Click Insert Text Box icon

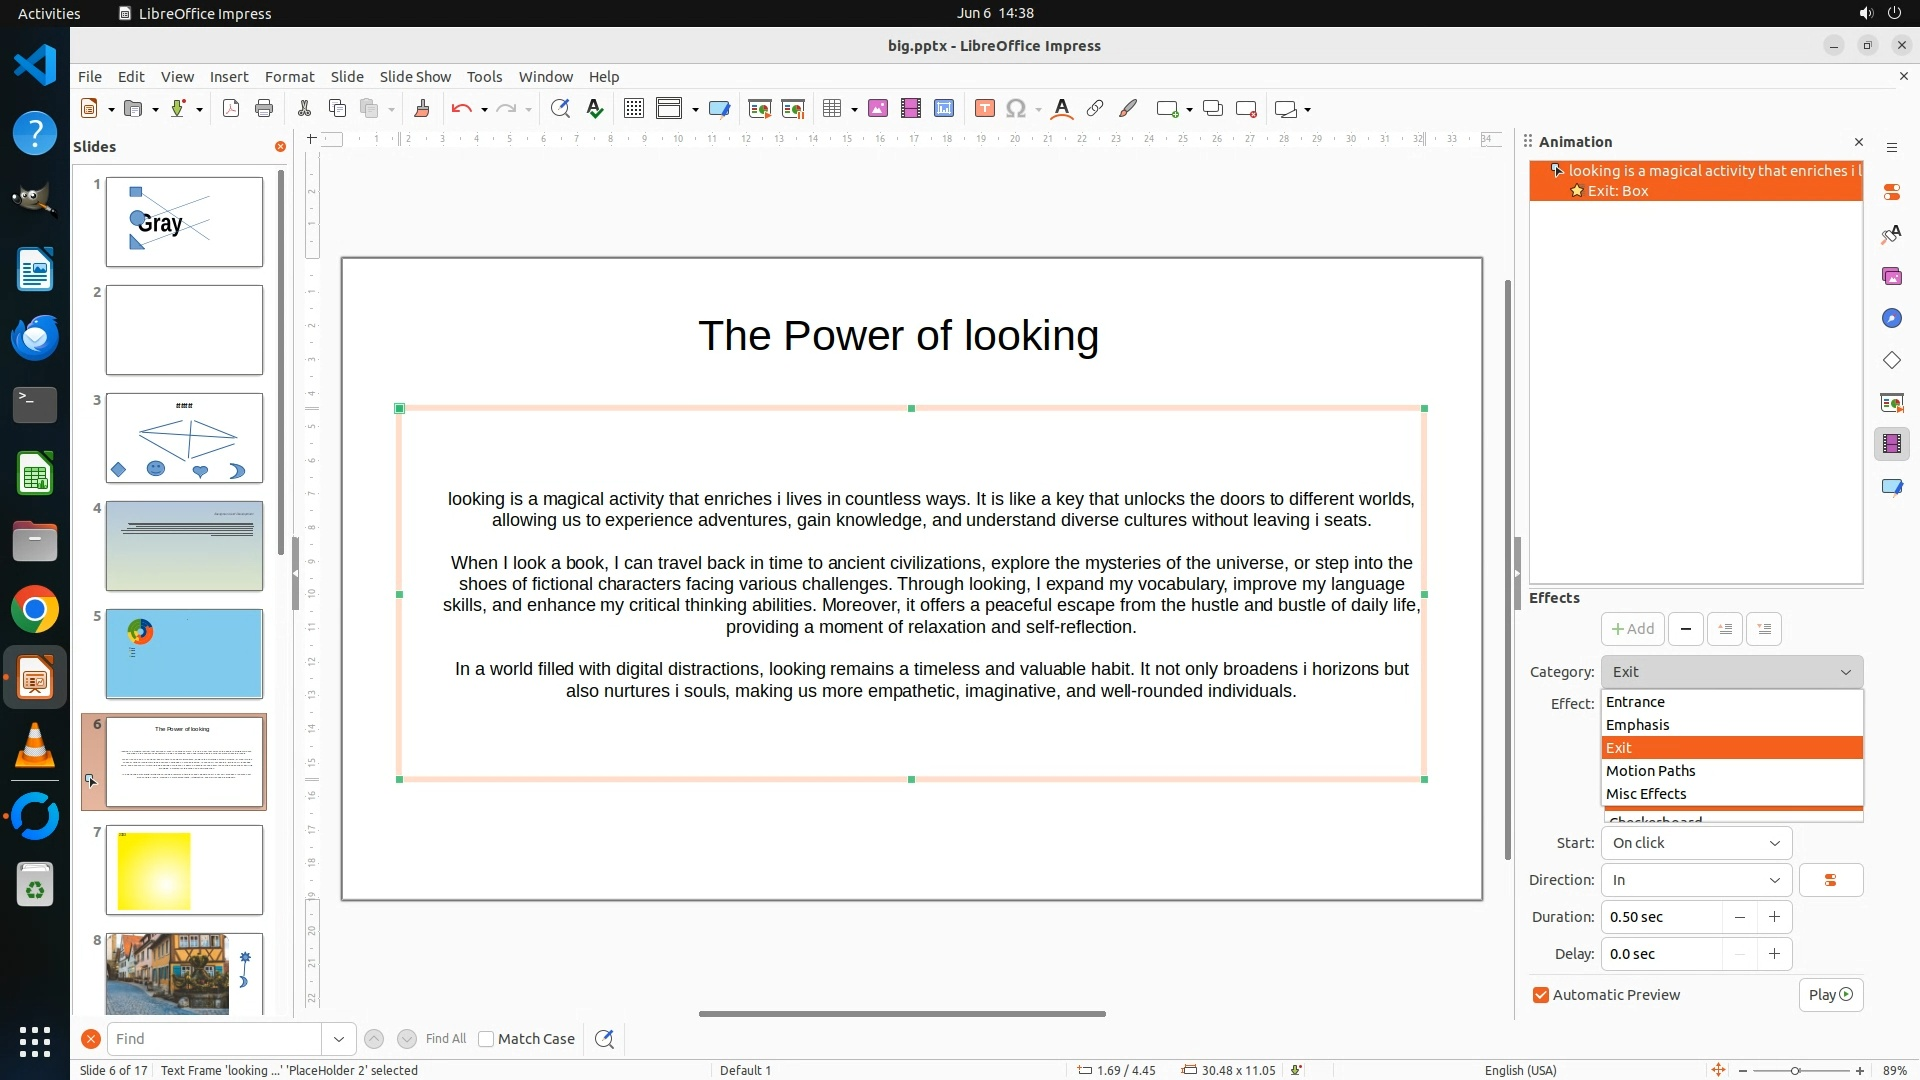[x=984, y=109]
